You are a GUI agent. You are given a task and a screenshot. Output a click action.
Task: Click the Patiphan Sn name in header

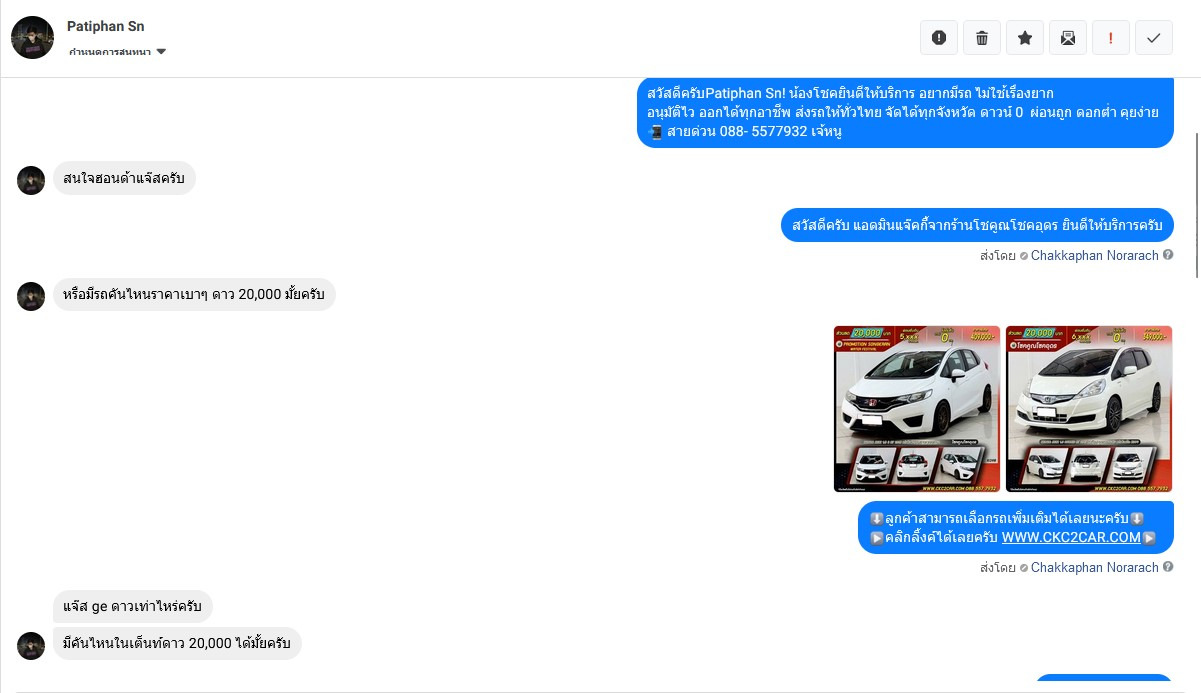106,26
